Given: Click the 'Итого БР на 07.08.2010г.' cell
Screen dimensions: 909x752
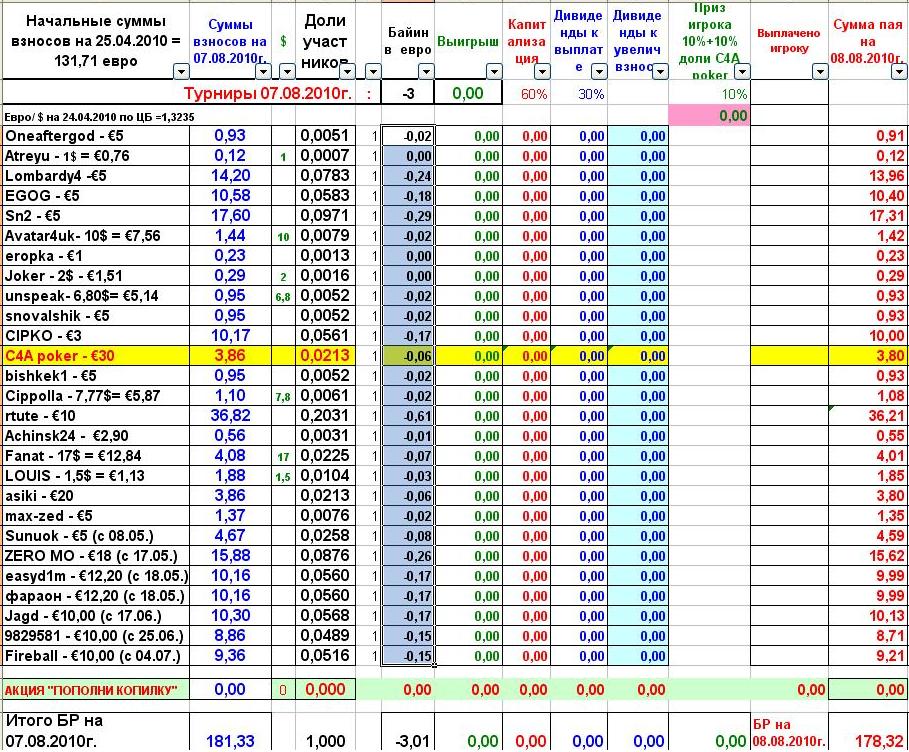Looking at the screenshot, I should (96, 732).
